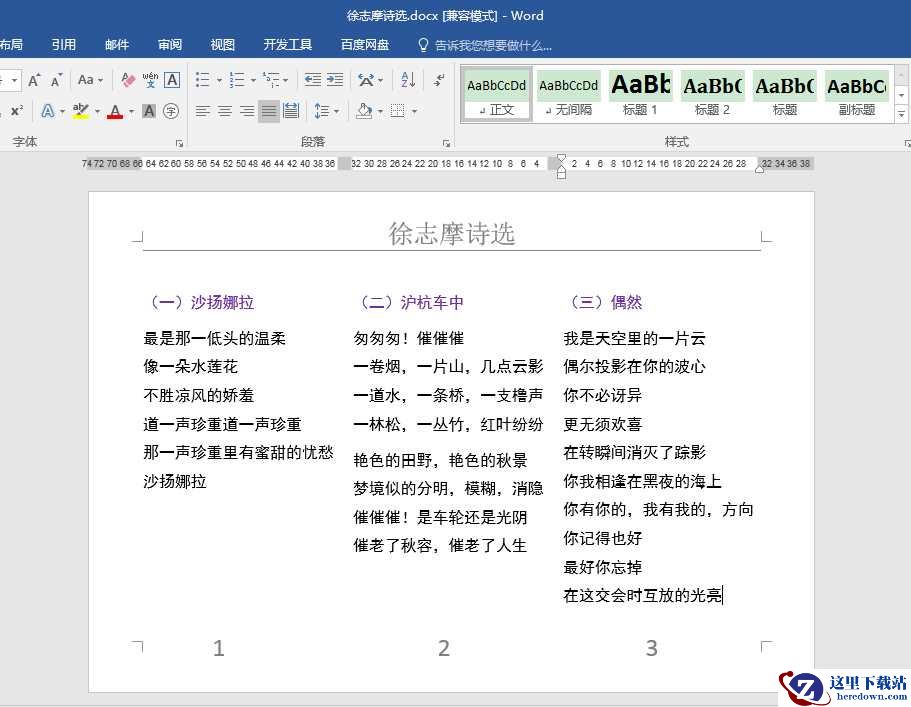Click the heading (二) 沪杭车中
Viewport: 911px width, 707px height.
pos(409,303)
